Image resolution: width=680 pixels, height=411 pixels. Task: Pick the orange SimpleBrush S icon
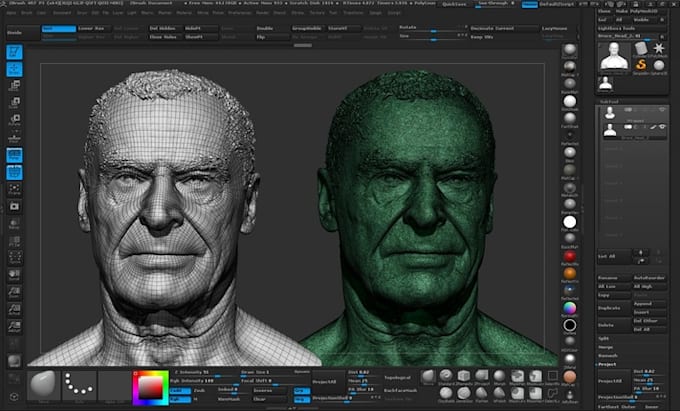641,65
